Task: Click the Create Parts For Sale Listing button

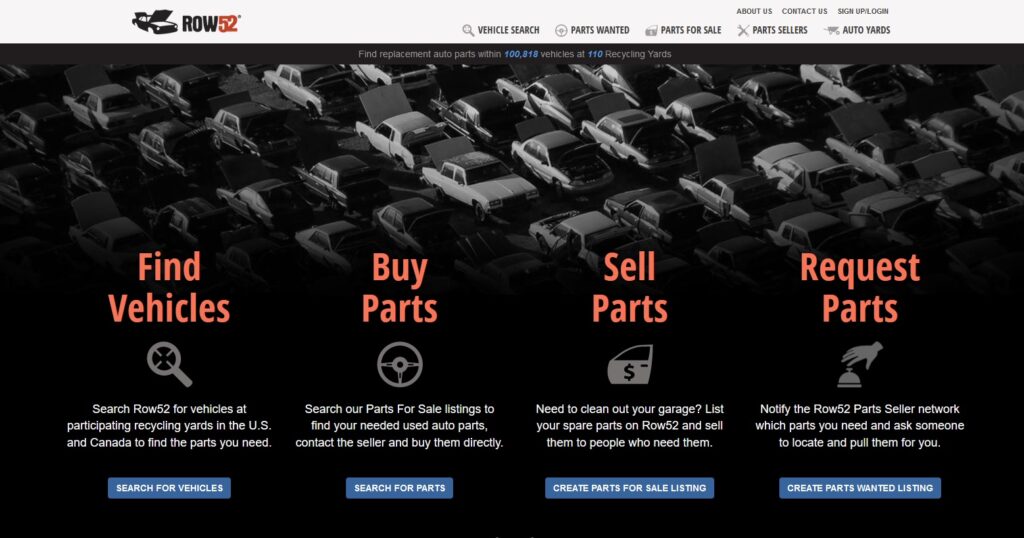Action: tap(630, 488)
